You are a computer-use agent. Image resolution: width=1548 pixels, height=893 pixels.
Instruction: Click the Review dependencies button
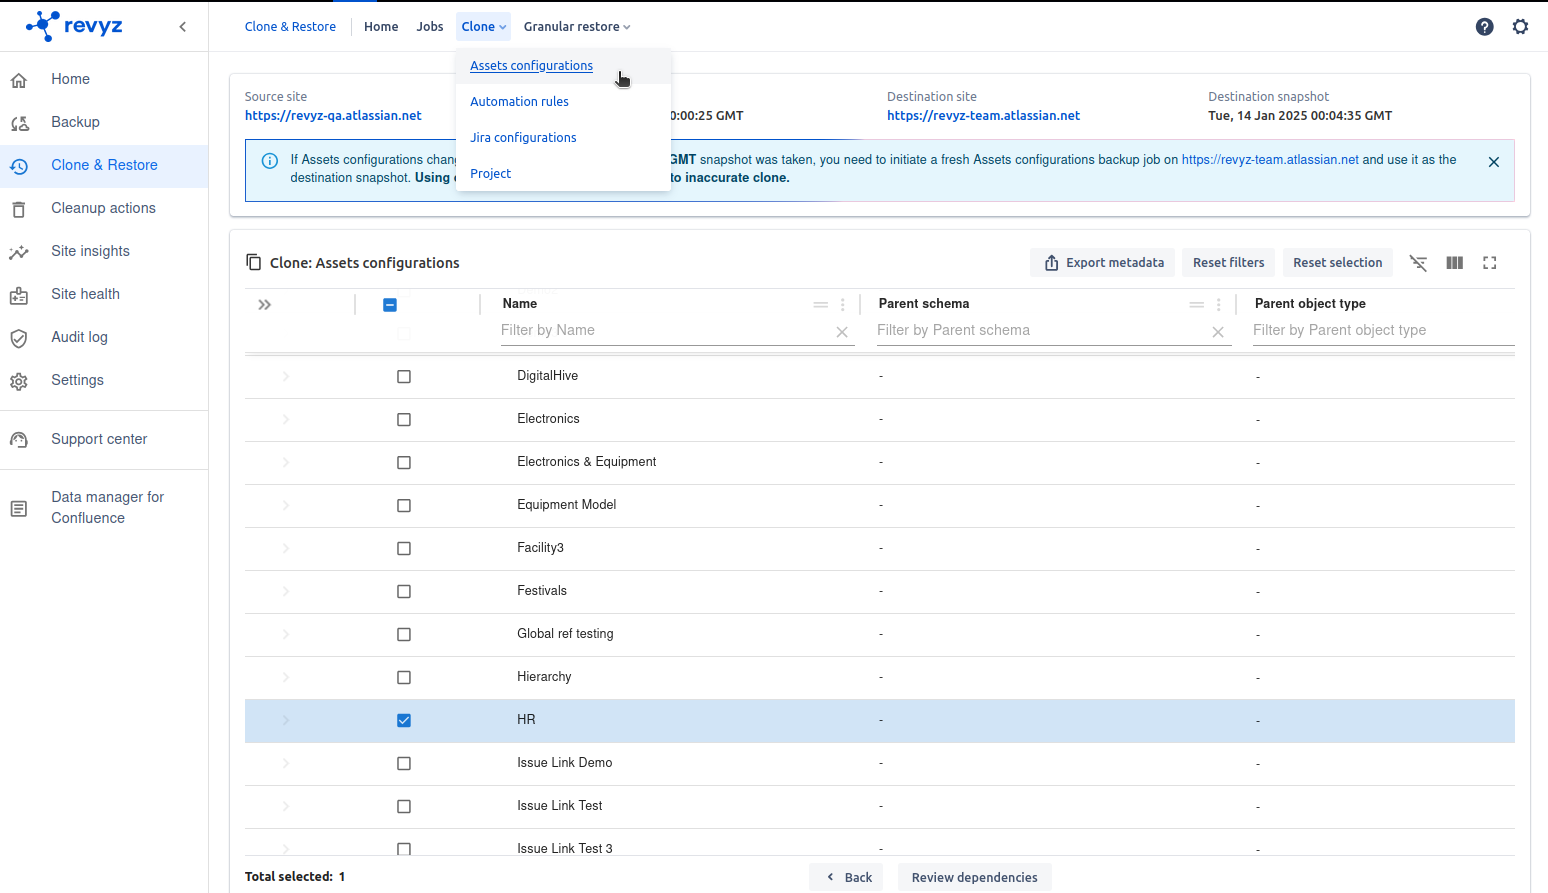coord(974,877)
